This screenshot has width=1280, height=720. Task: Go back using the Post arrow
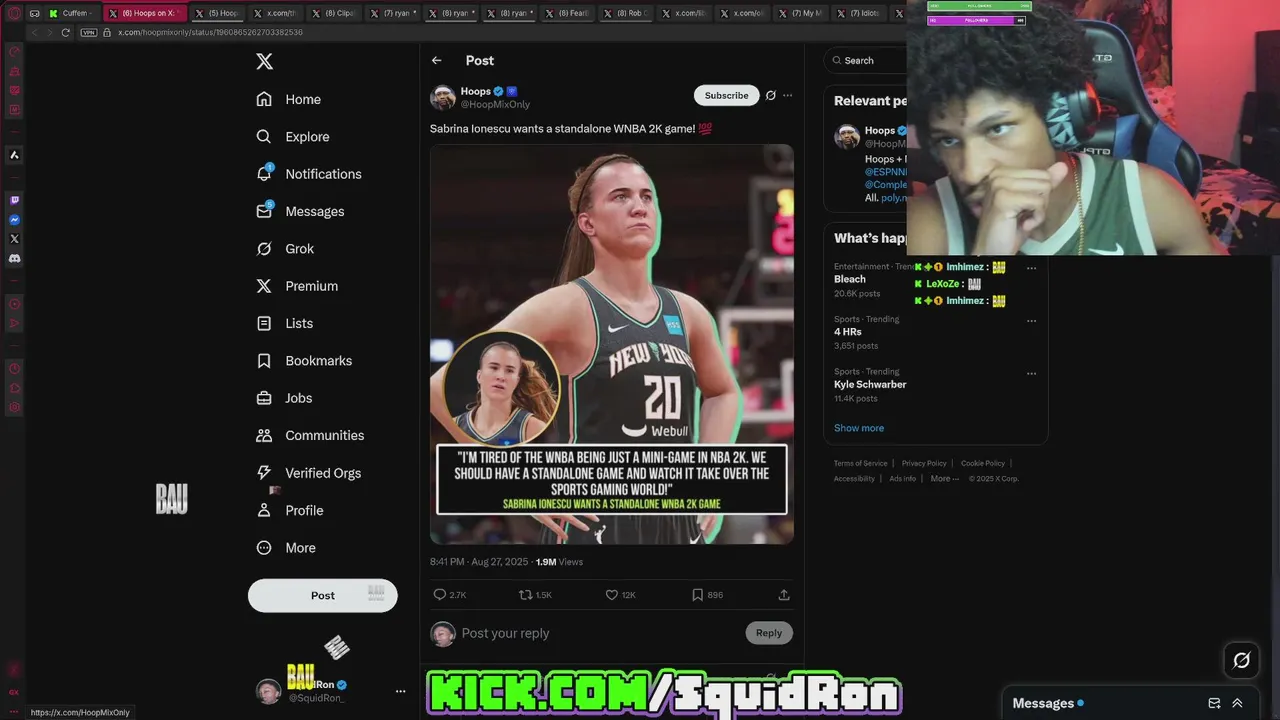[x=437, y=60]
